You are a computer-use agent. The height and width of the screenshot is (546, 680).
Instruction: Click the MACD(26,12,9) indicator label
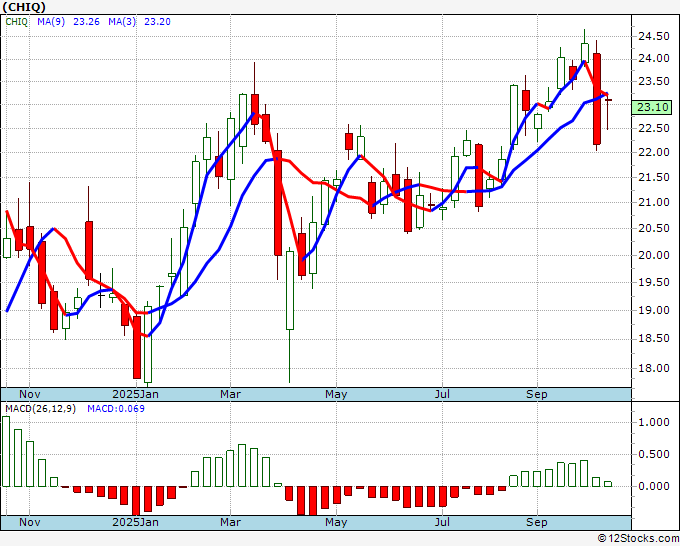(40, 409)
